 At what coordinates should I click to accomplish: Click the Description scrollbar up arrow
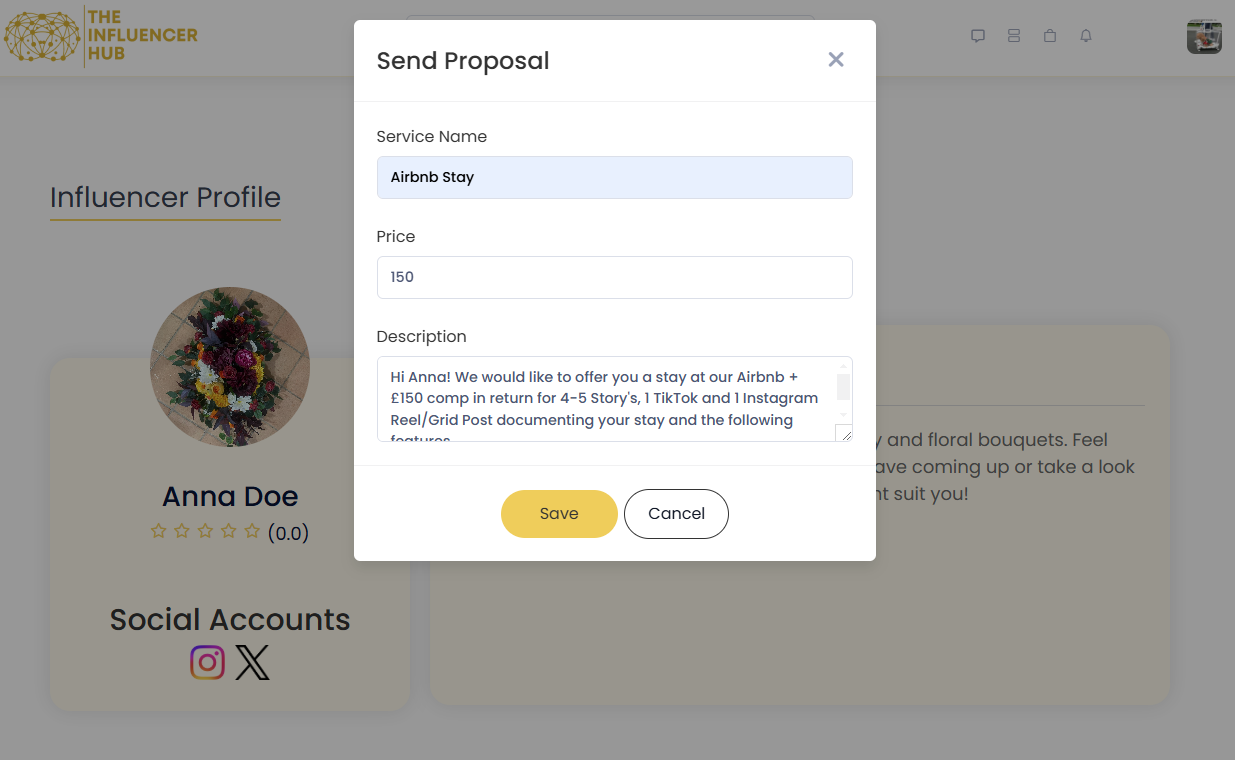(x=843, y=365)
